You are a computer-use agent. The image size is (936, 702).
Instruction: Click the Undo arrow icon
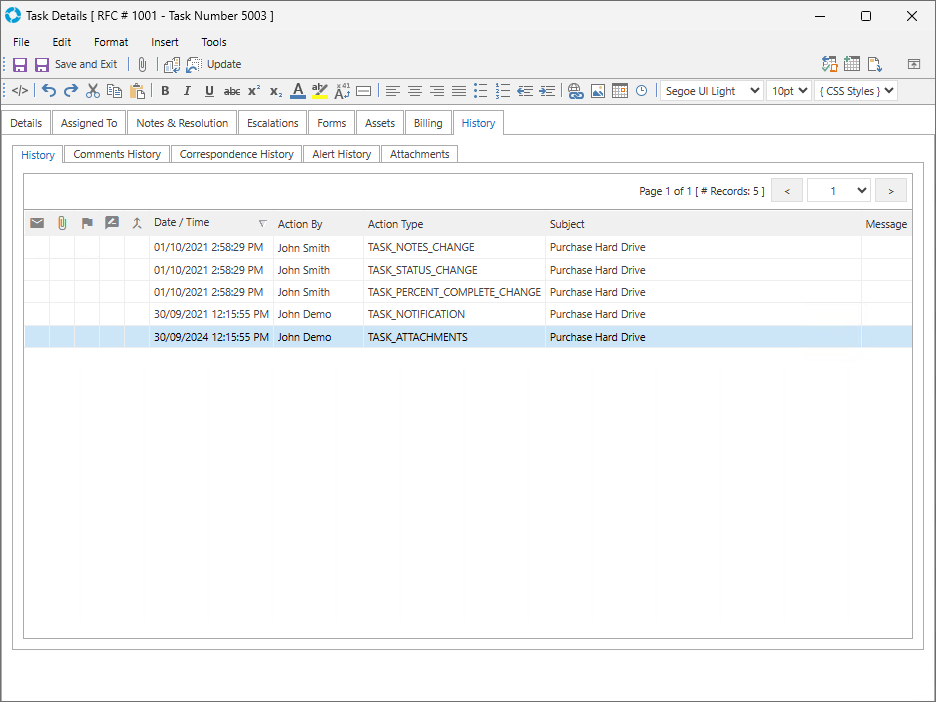49,91
